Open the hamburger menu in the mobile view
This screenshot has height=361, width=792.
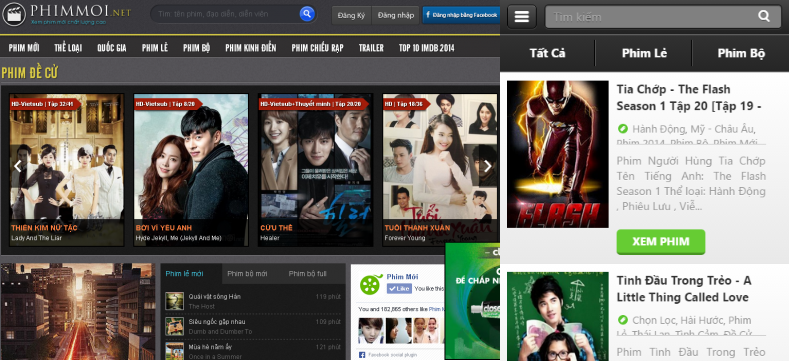pos(522,16)
